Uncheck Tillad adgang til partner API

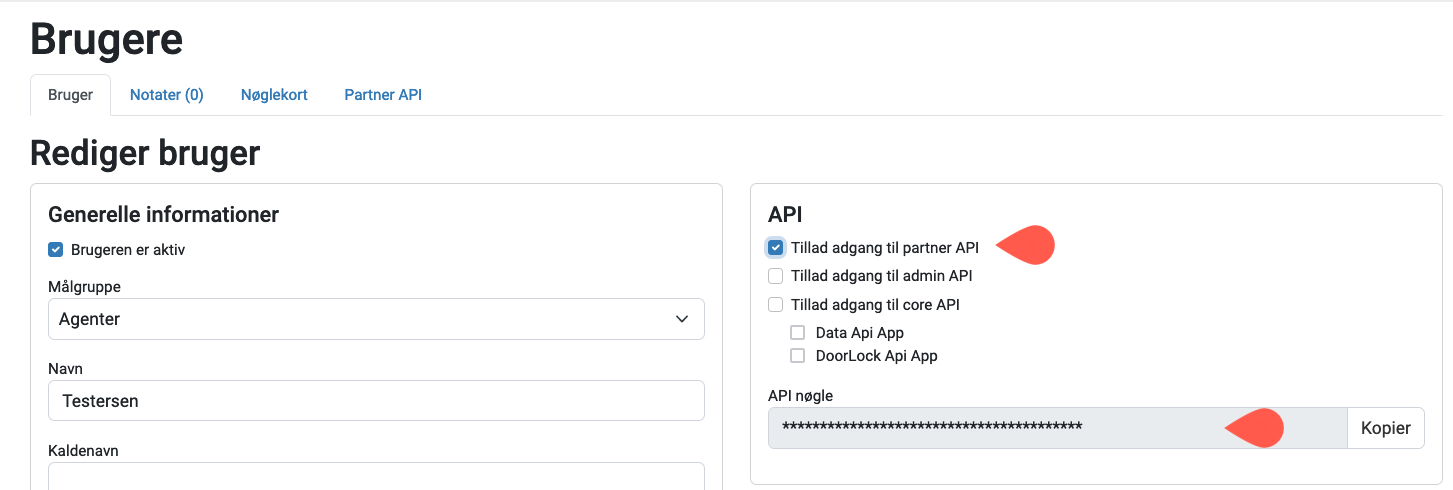click(776, 247)
